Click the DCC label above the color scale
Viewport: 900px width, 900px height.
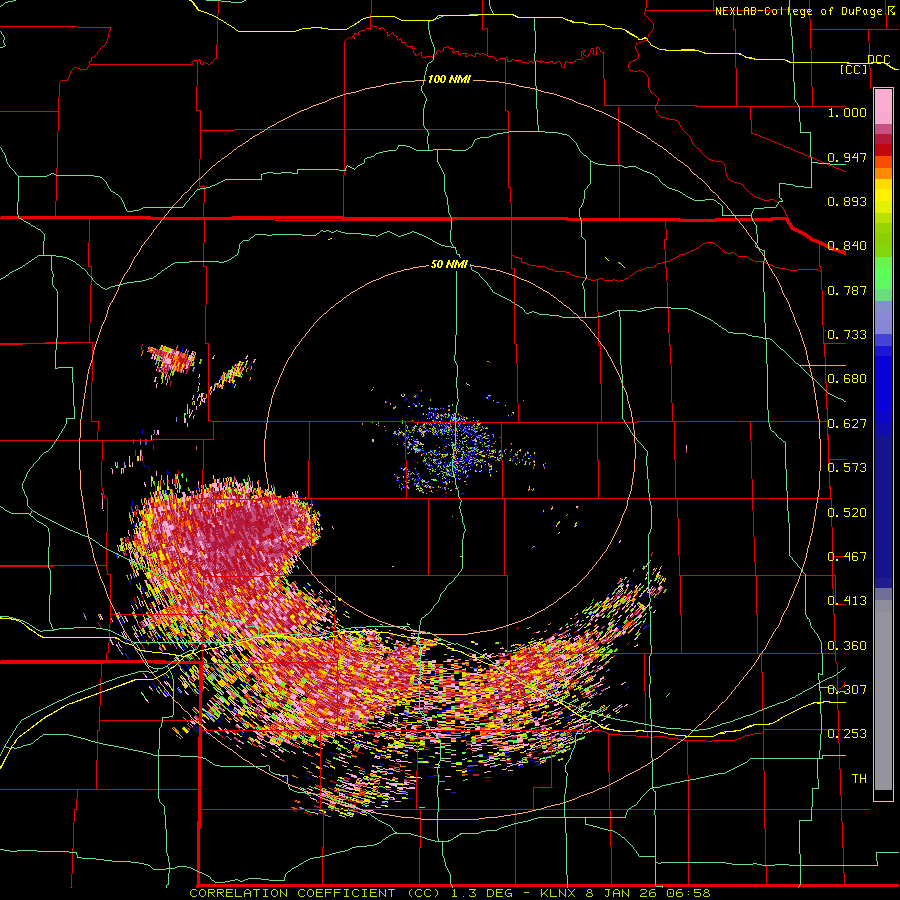[878, 59]
